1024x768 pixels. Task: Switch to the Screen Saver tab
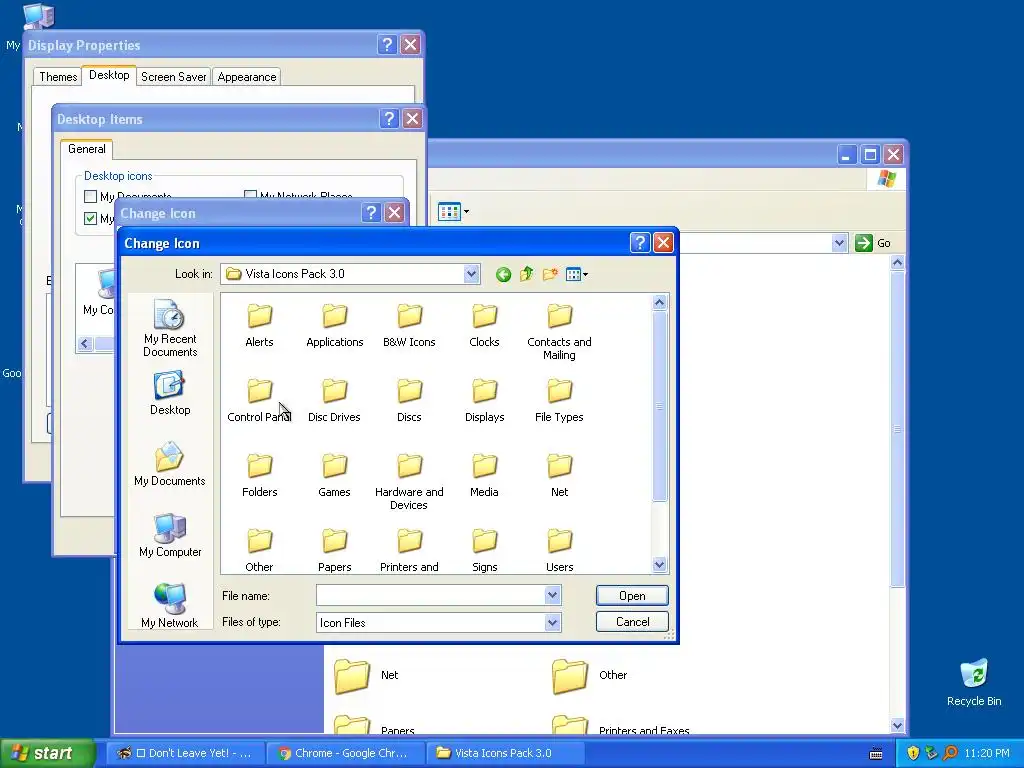[x=174, y=76]
